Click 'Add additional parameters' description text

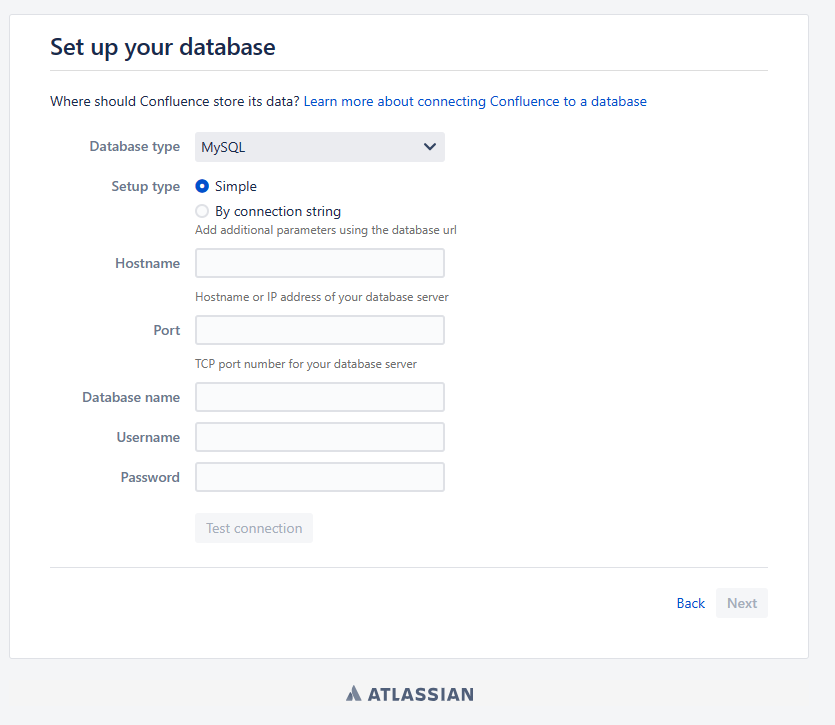click(326, 230)
